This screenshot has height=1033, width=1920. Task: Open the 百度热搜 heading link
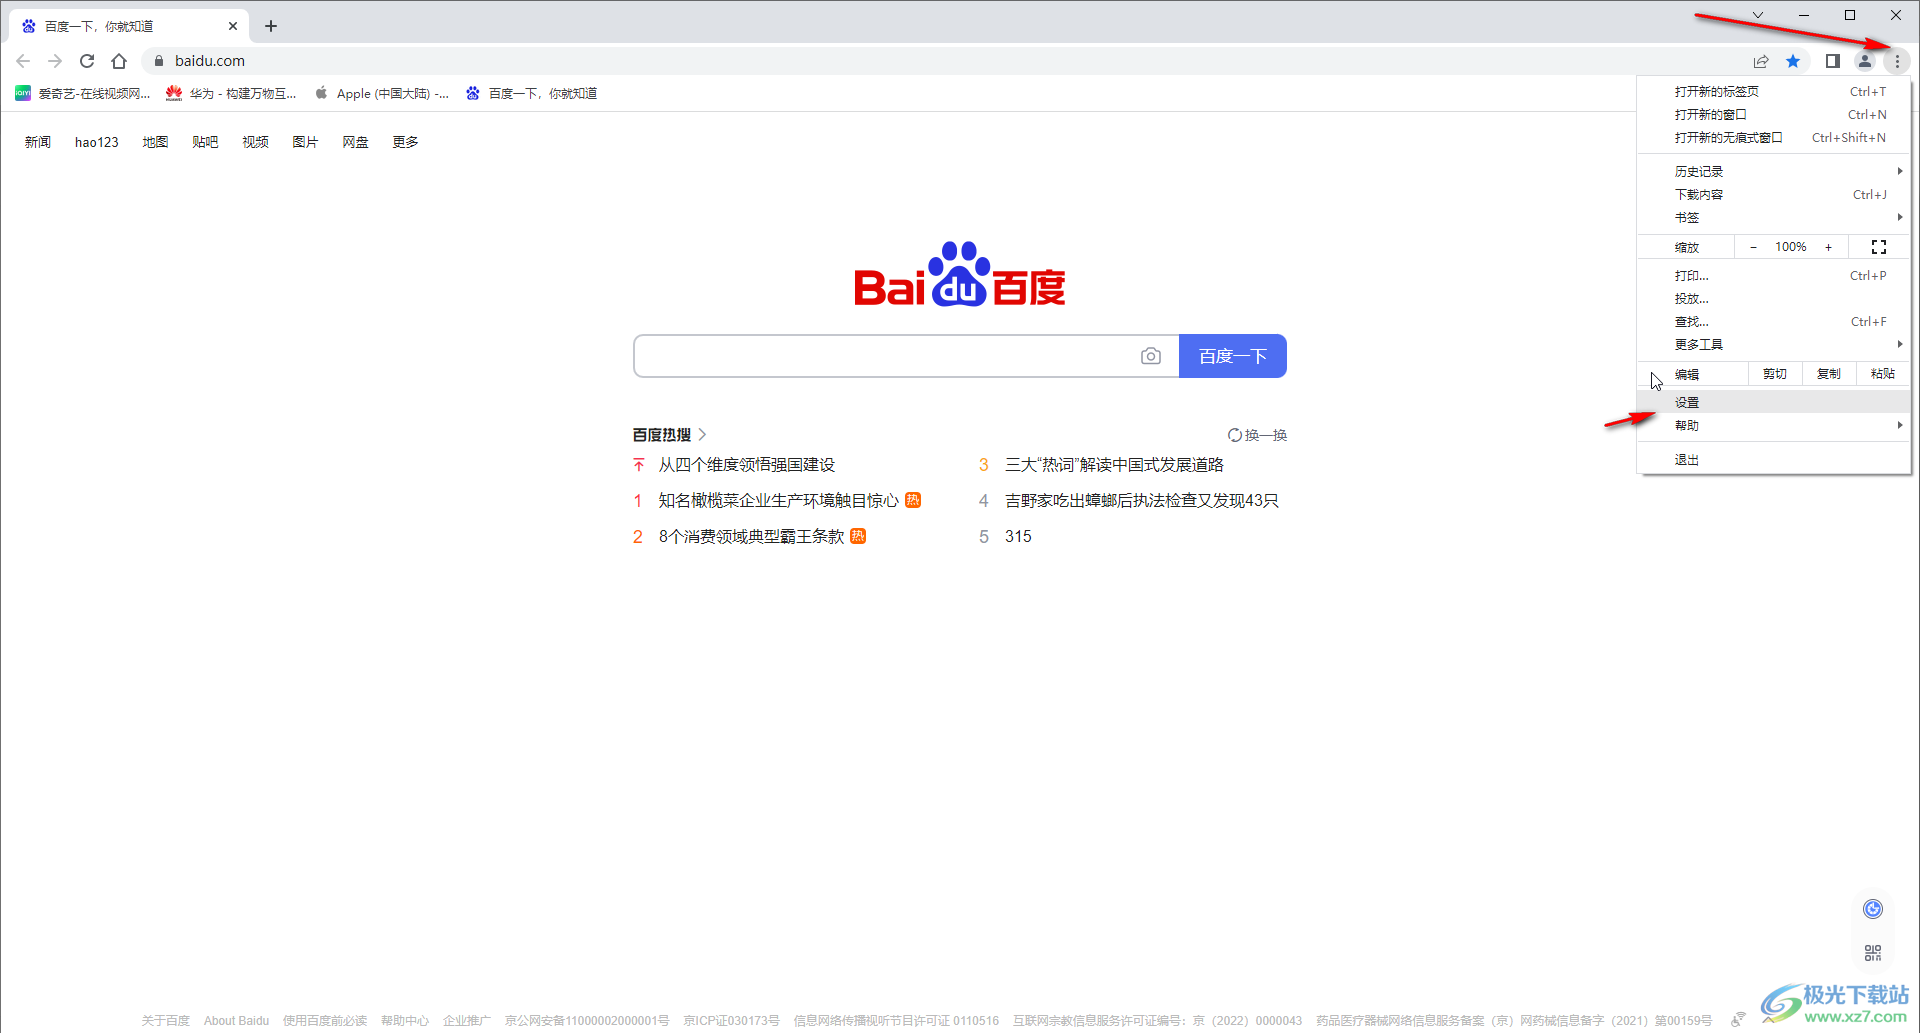(x=669, y=435)
